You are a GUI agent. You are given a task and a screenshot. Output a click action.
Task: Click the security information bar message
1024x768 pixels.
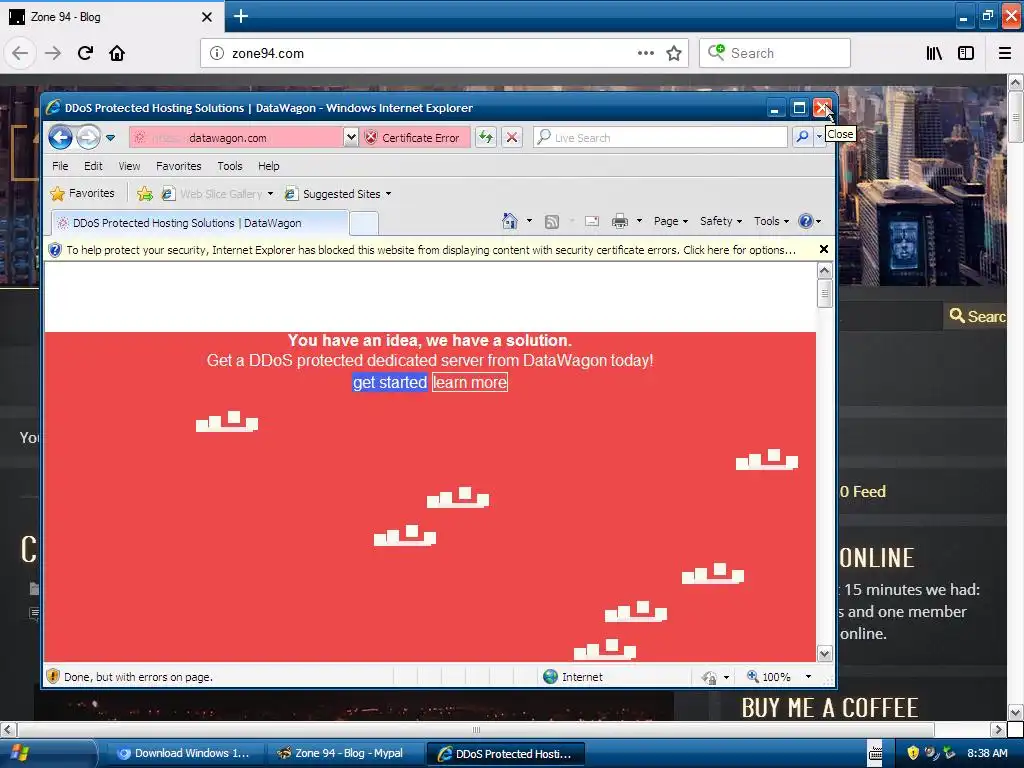coord(431,250)
